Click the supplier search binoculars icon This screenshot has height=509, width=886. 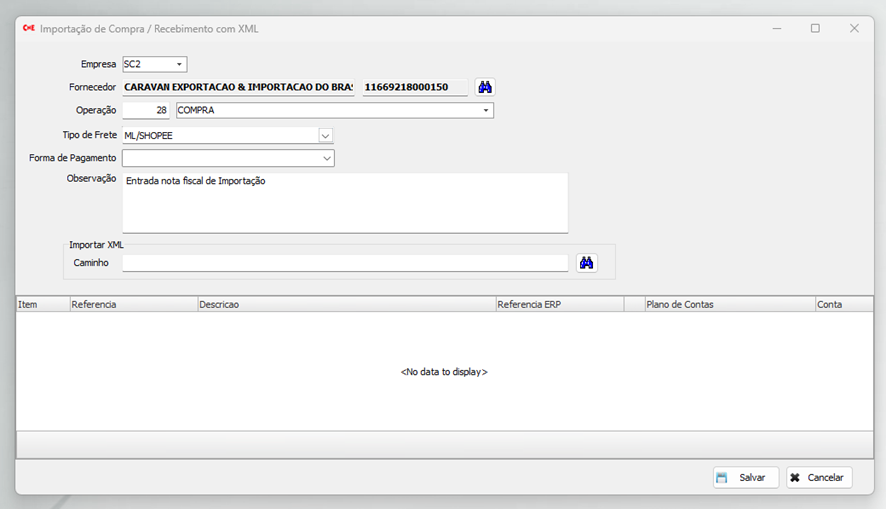[x=485, y=87]
